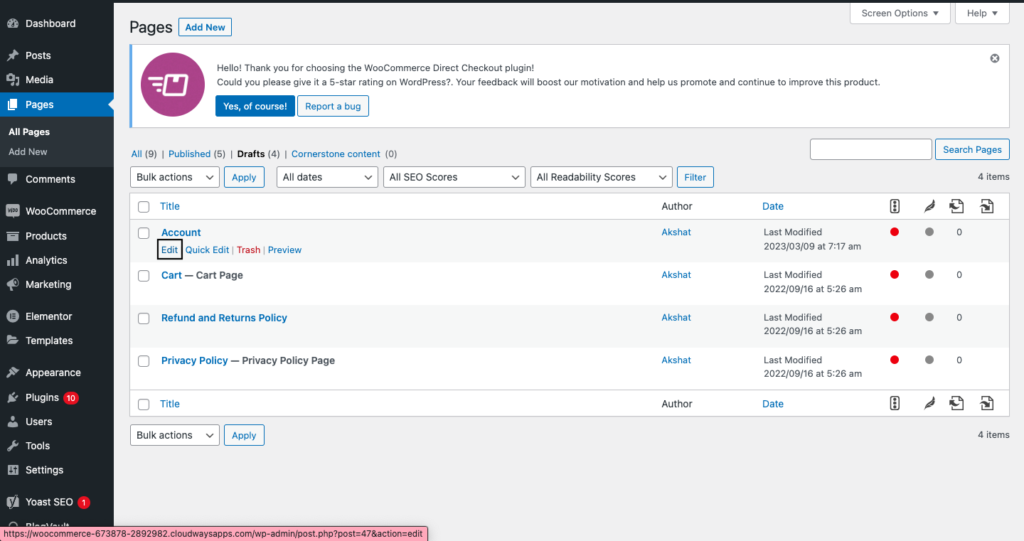Click the Marketing megaphone icon

[12, 284]
